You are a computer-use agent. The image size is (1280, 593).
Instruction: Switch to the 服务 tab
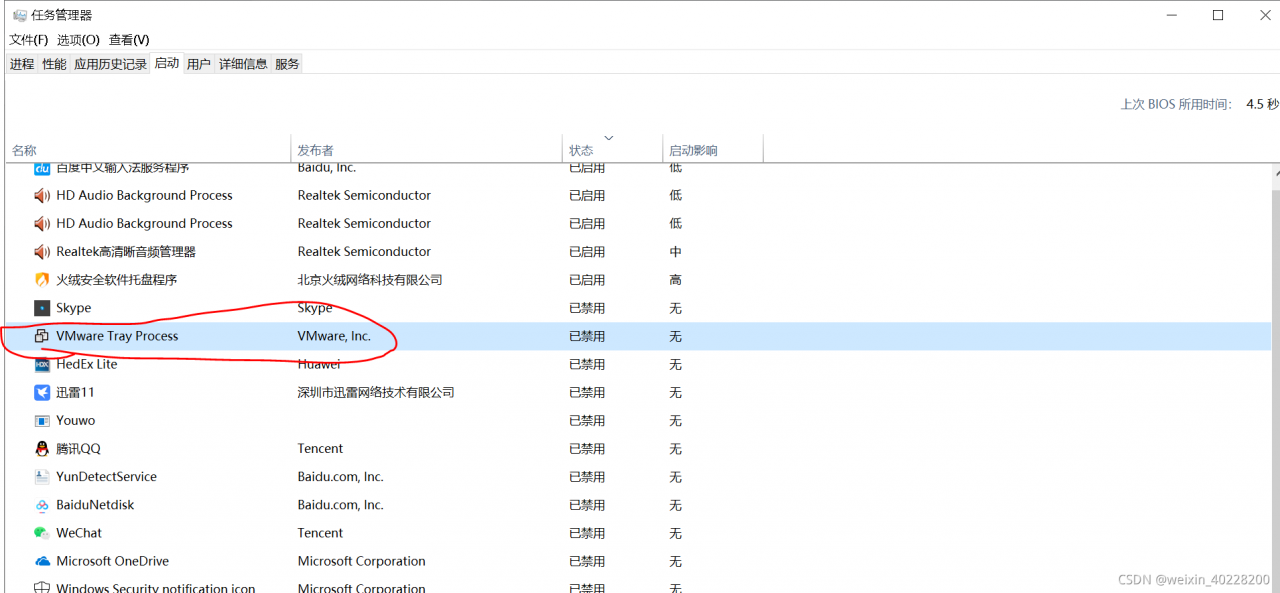coord(287,64)
